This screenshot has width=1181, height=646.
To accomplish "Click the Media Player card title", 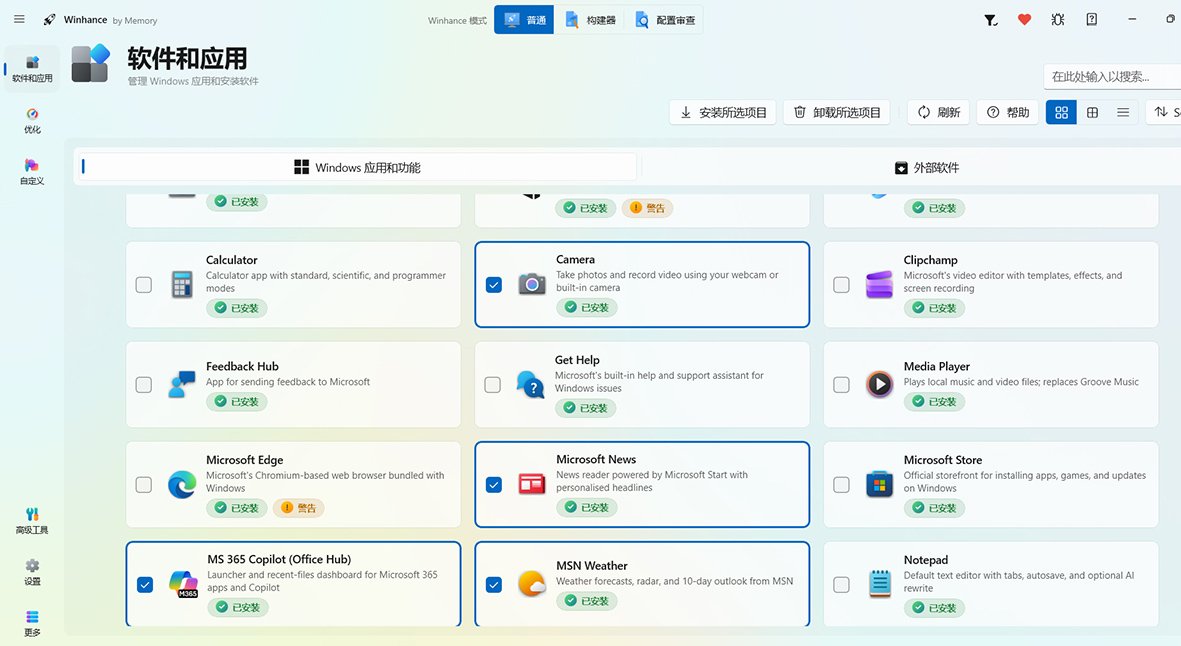I will pos(936,366).
